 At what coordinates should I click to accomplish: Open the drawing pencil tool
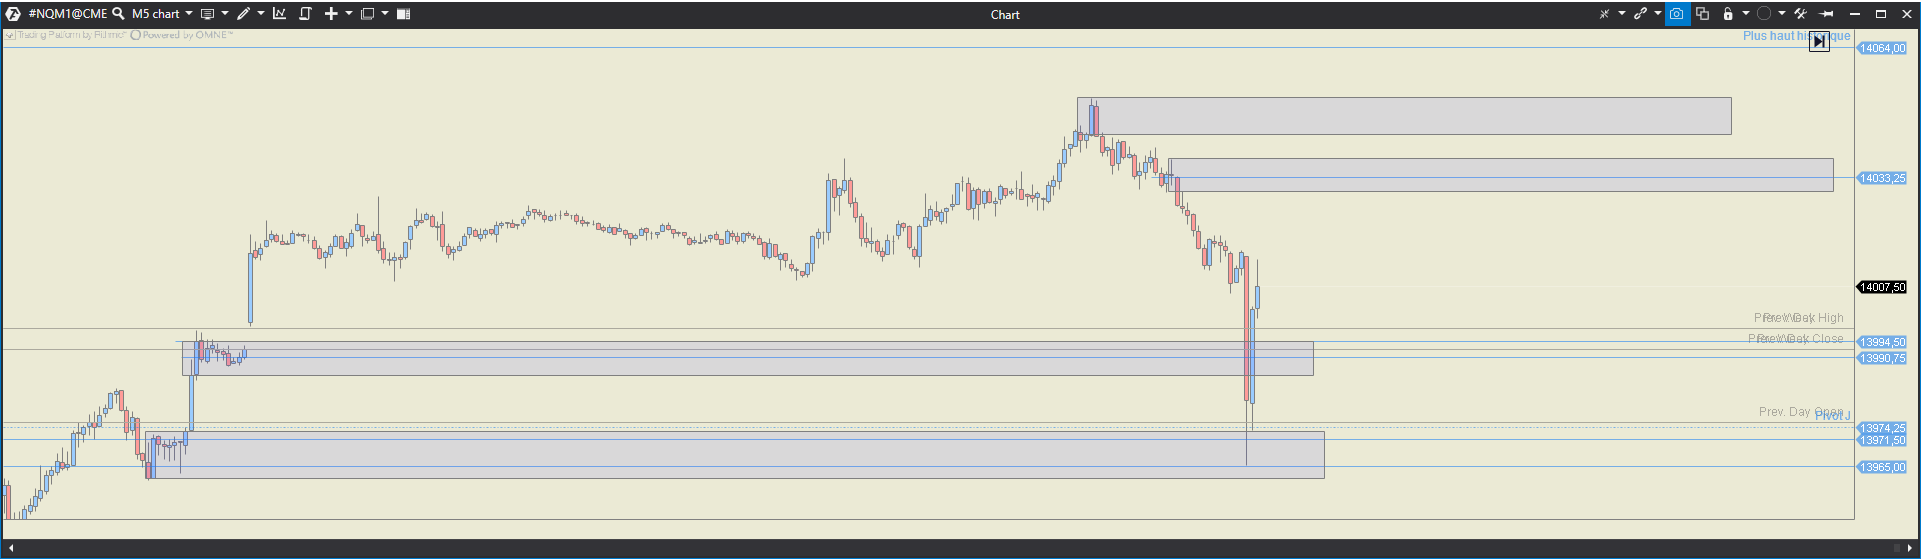pyautogui.click(x=243, y=14)
